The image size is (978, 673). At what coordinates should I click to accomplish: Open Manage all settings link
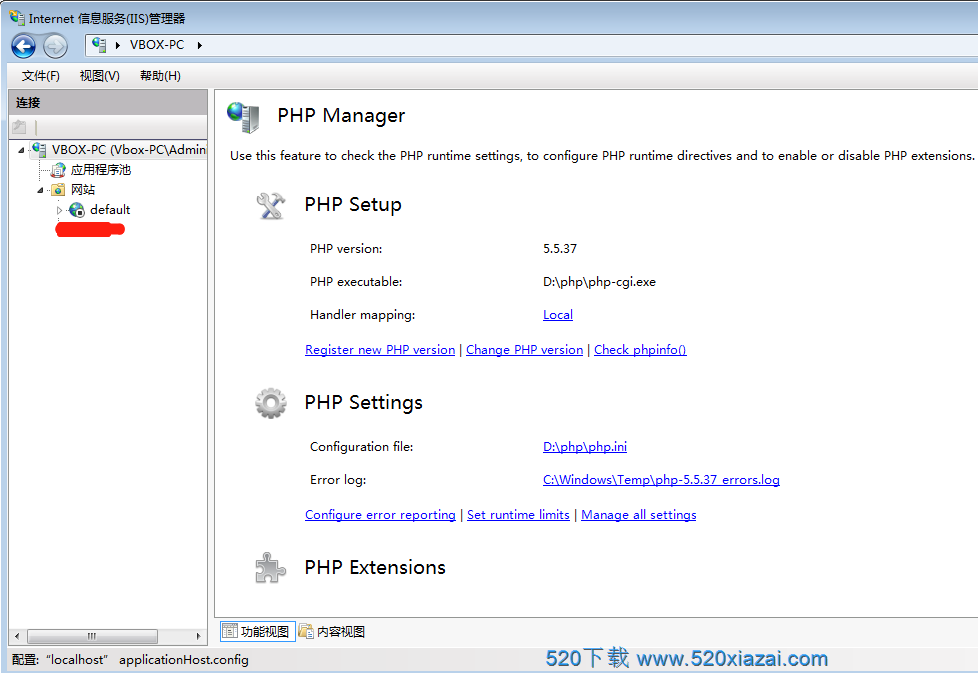(639, 515)
